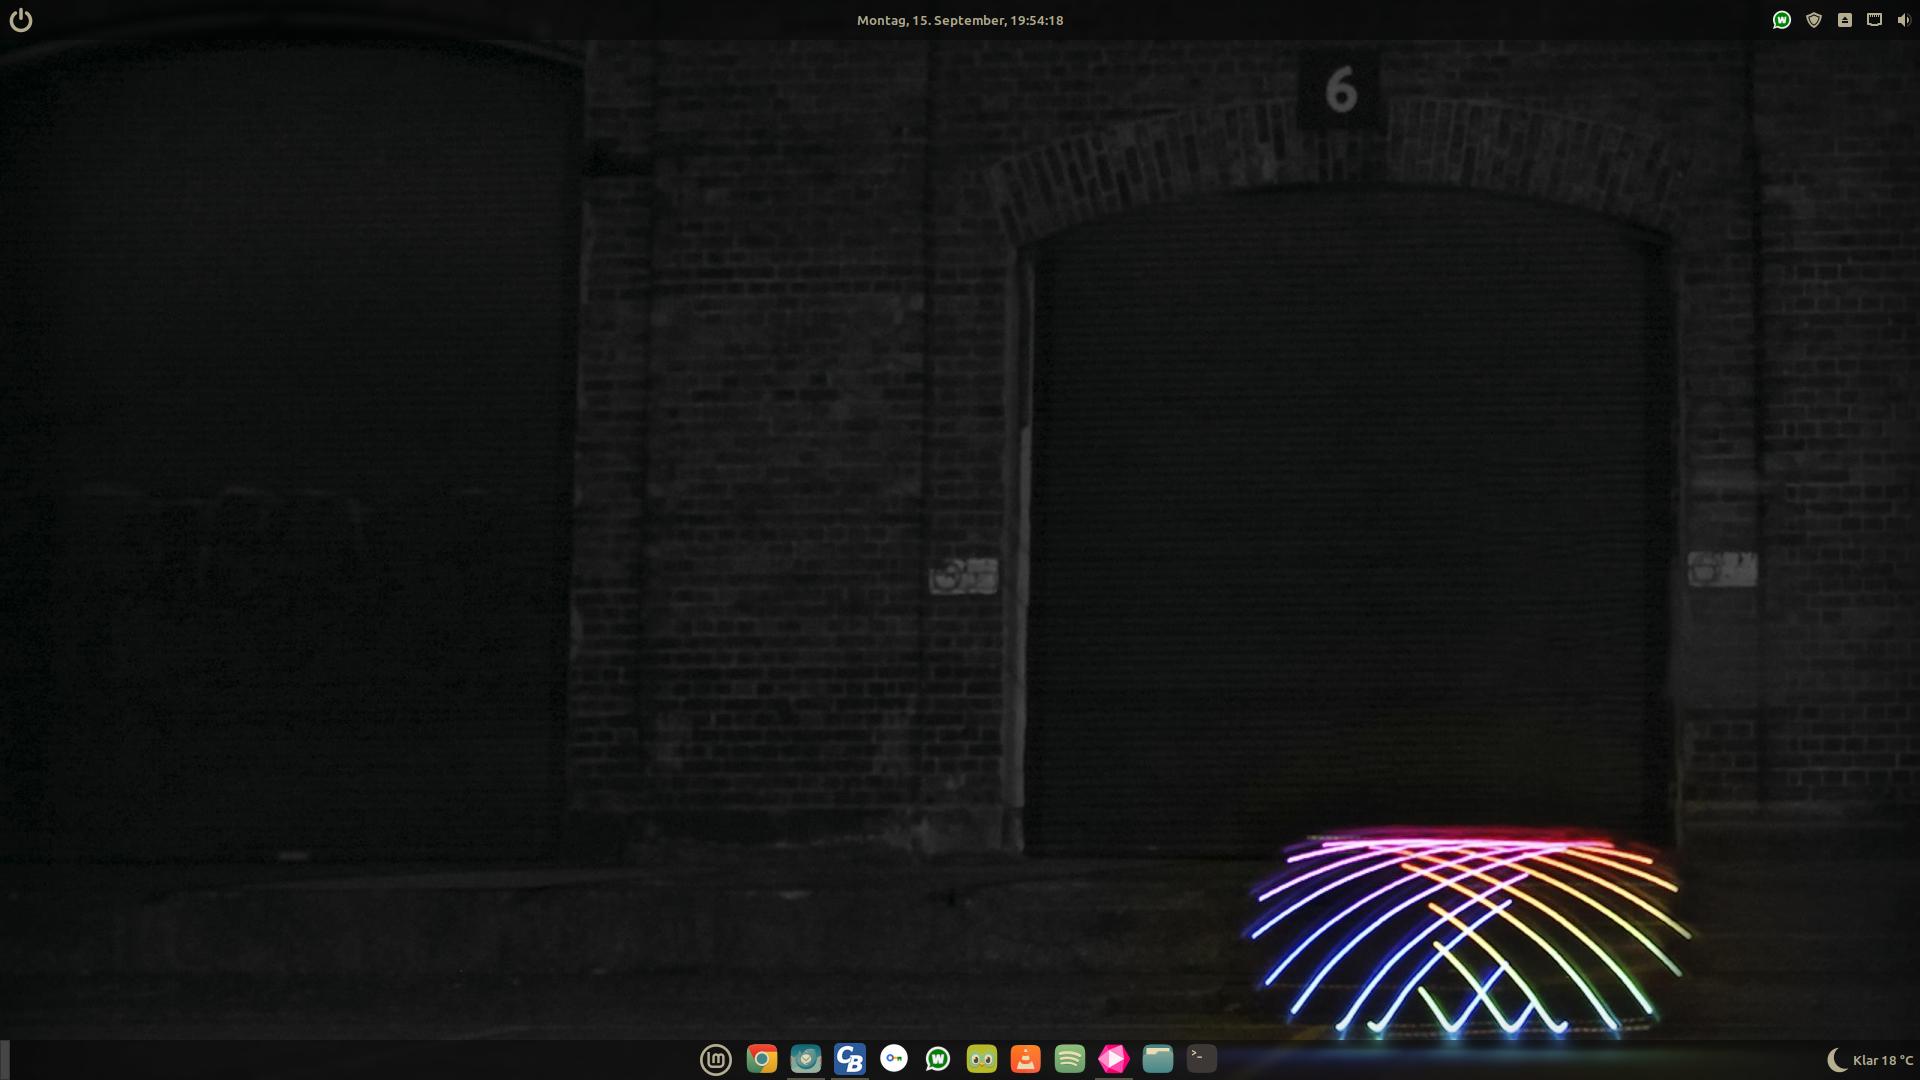Click the WhatsApp tray indicator

coord(1781,20)
